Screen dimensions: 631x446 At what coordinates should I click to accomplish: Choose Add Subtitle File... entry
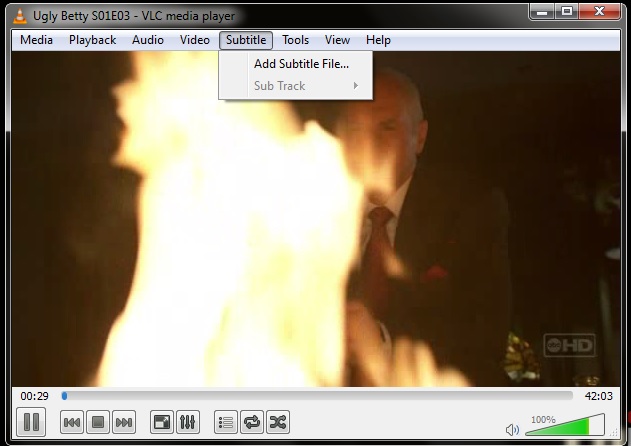(296, 64)
